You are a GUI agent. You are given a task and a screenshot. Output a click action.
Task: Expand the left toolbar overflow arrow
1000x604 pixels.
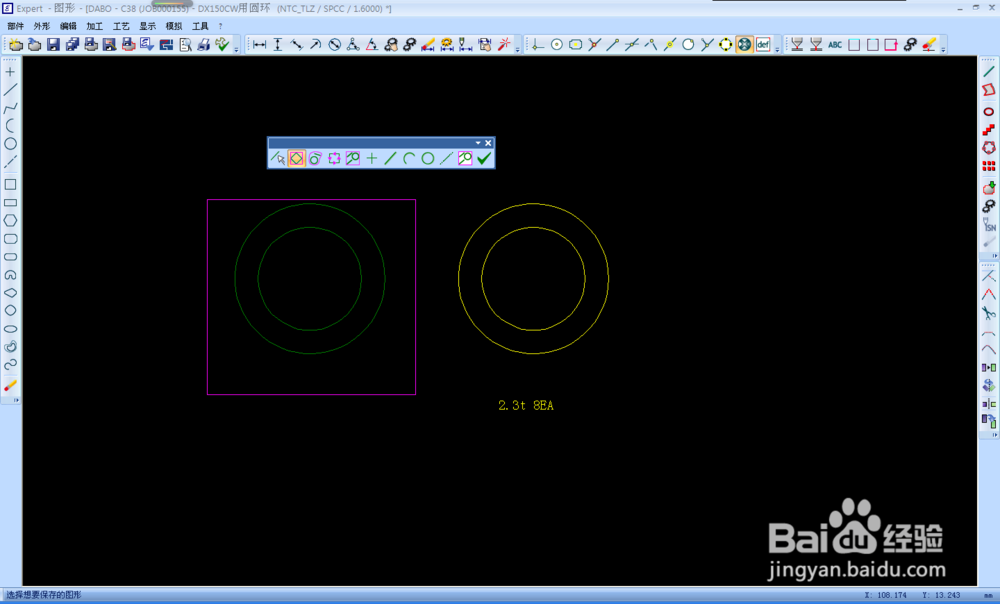(16, 401)
